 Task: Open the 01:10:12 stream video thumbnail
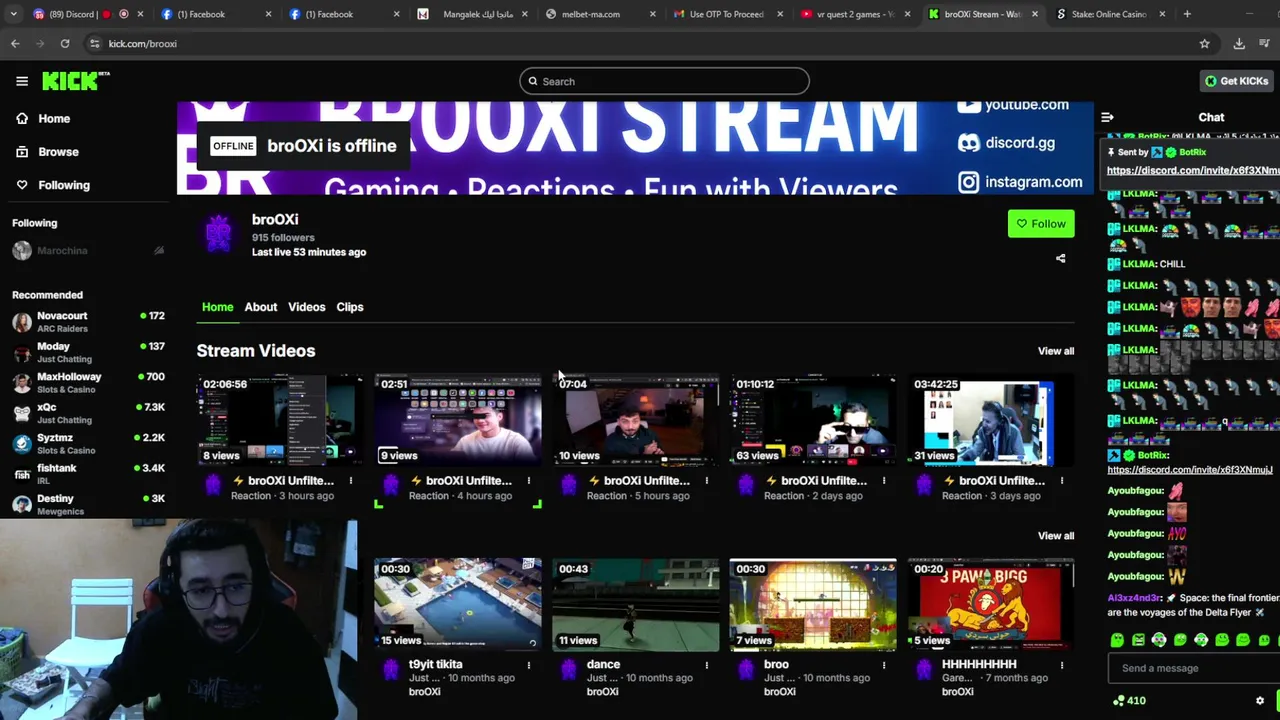coord(813,420)
